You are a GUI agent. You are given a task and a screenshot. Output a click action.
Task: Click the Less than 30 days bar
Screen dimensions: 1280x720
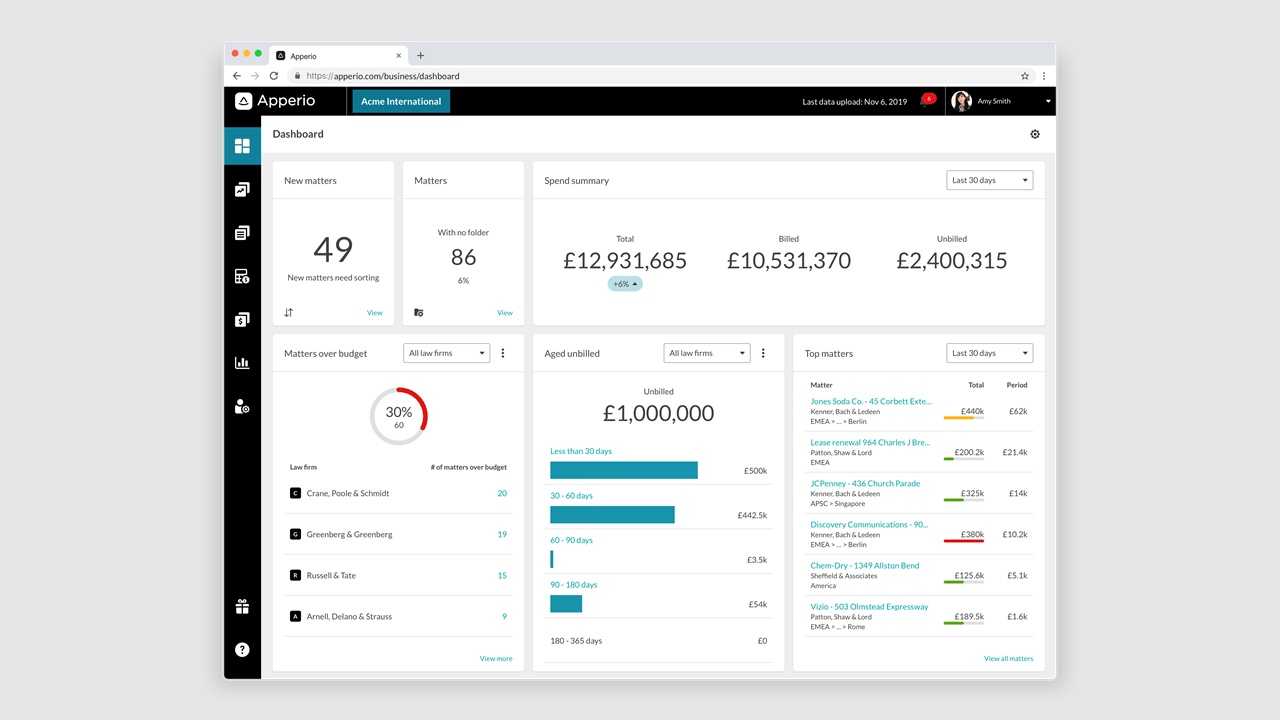point(623,470)
